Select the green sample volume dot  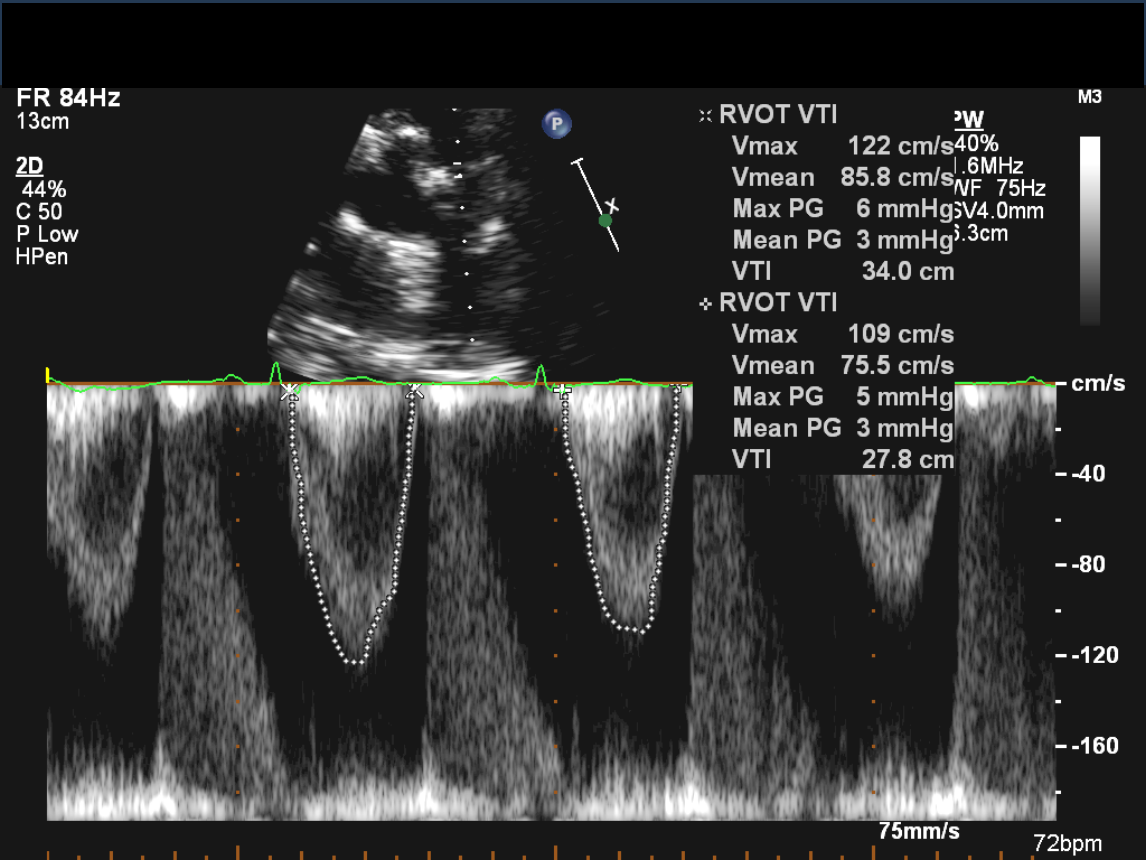[605, 220]
